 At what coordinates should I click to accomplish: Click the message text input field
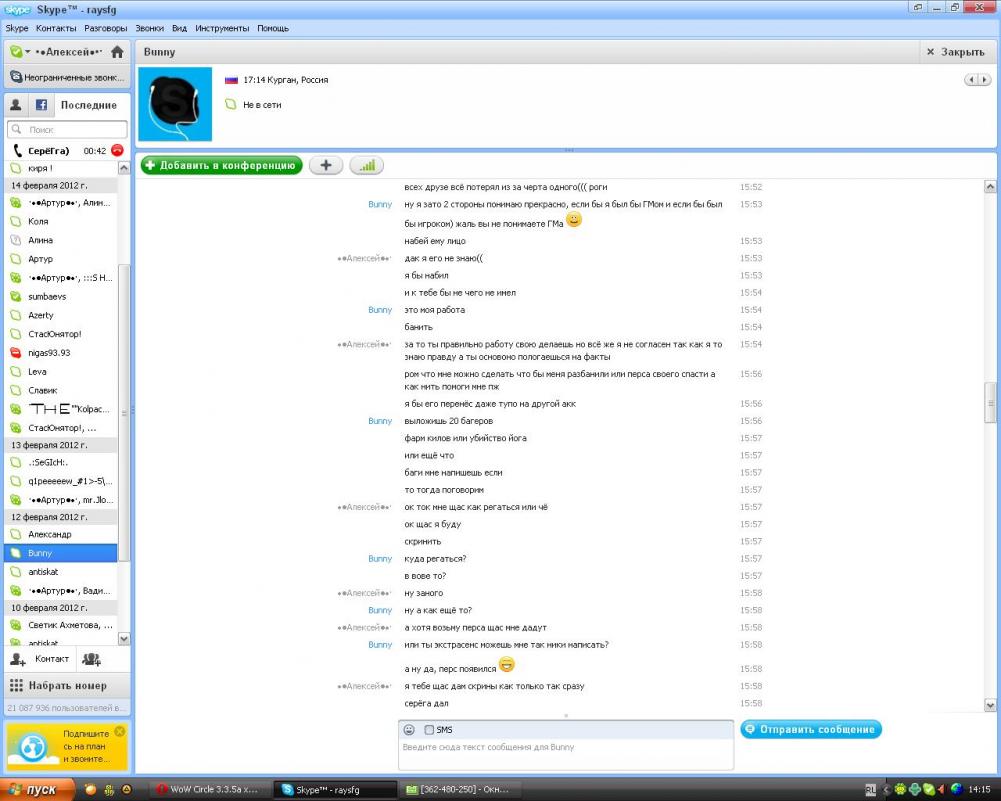pyautogui.click(x=565, y=753)
